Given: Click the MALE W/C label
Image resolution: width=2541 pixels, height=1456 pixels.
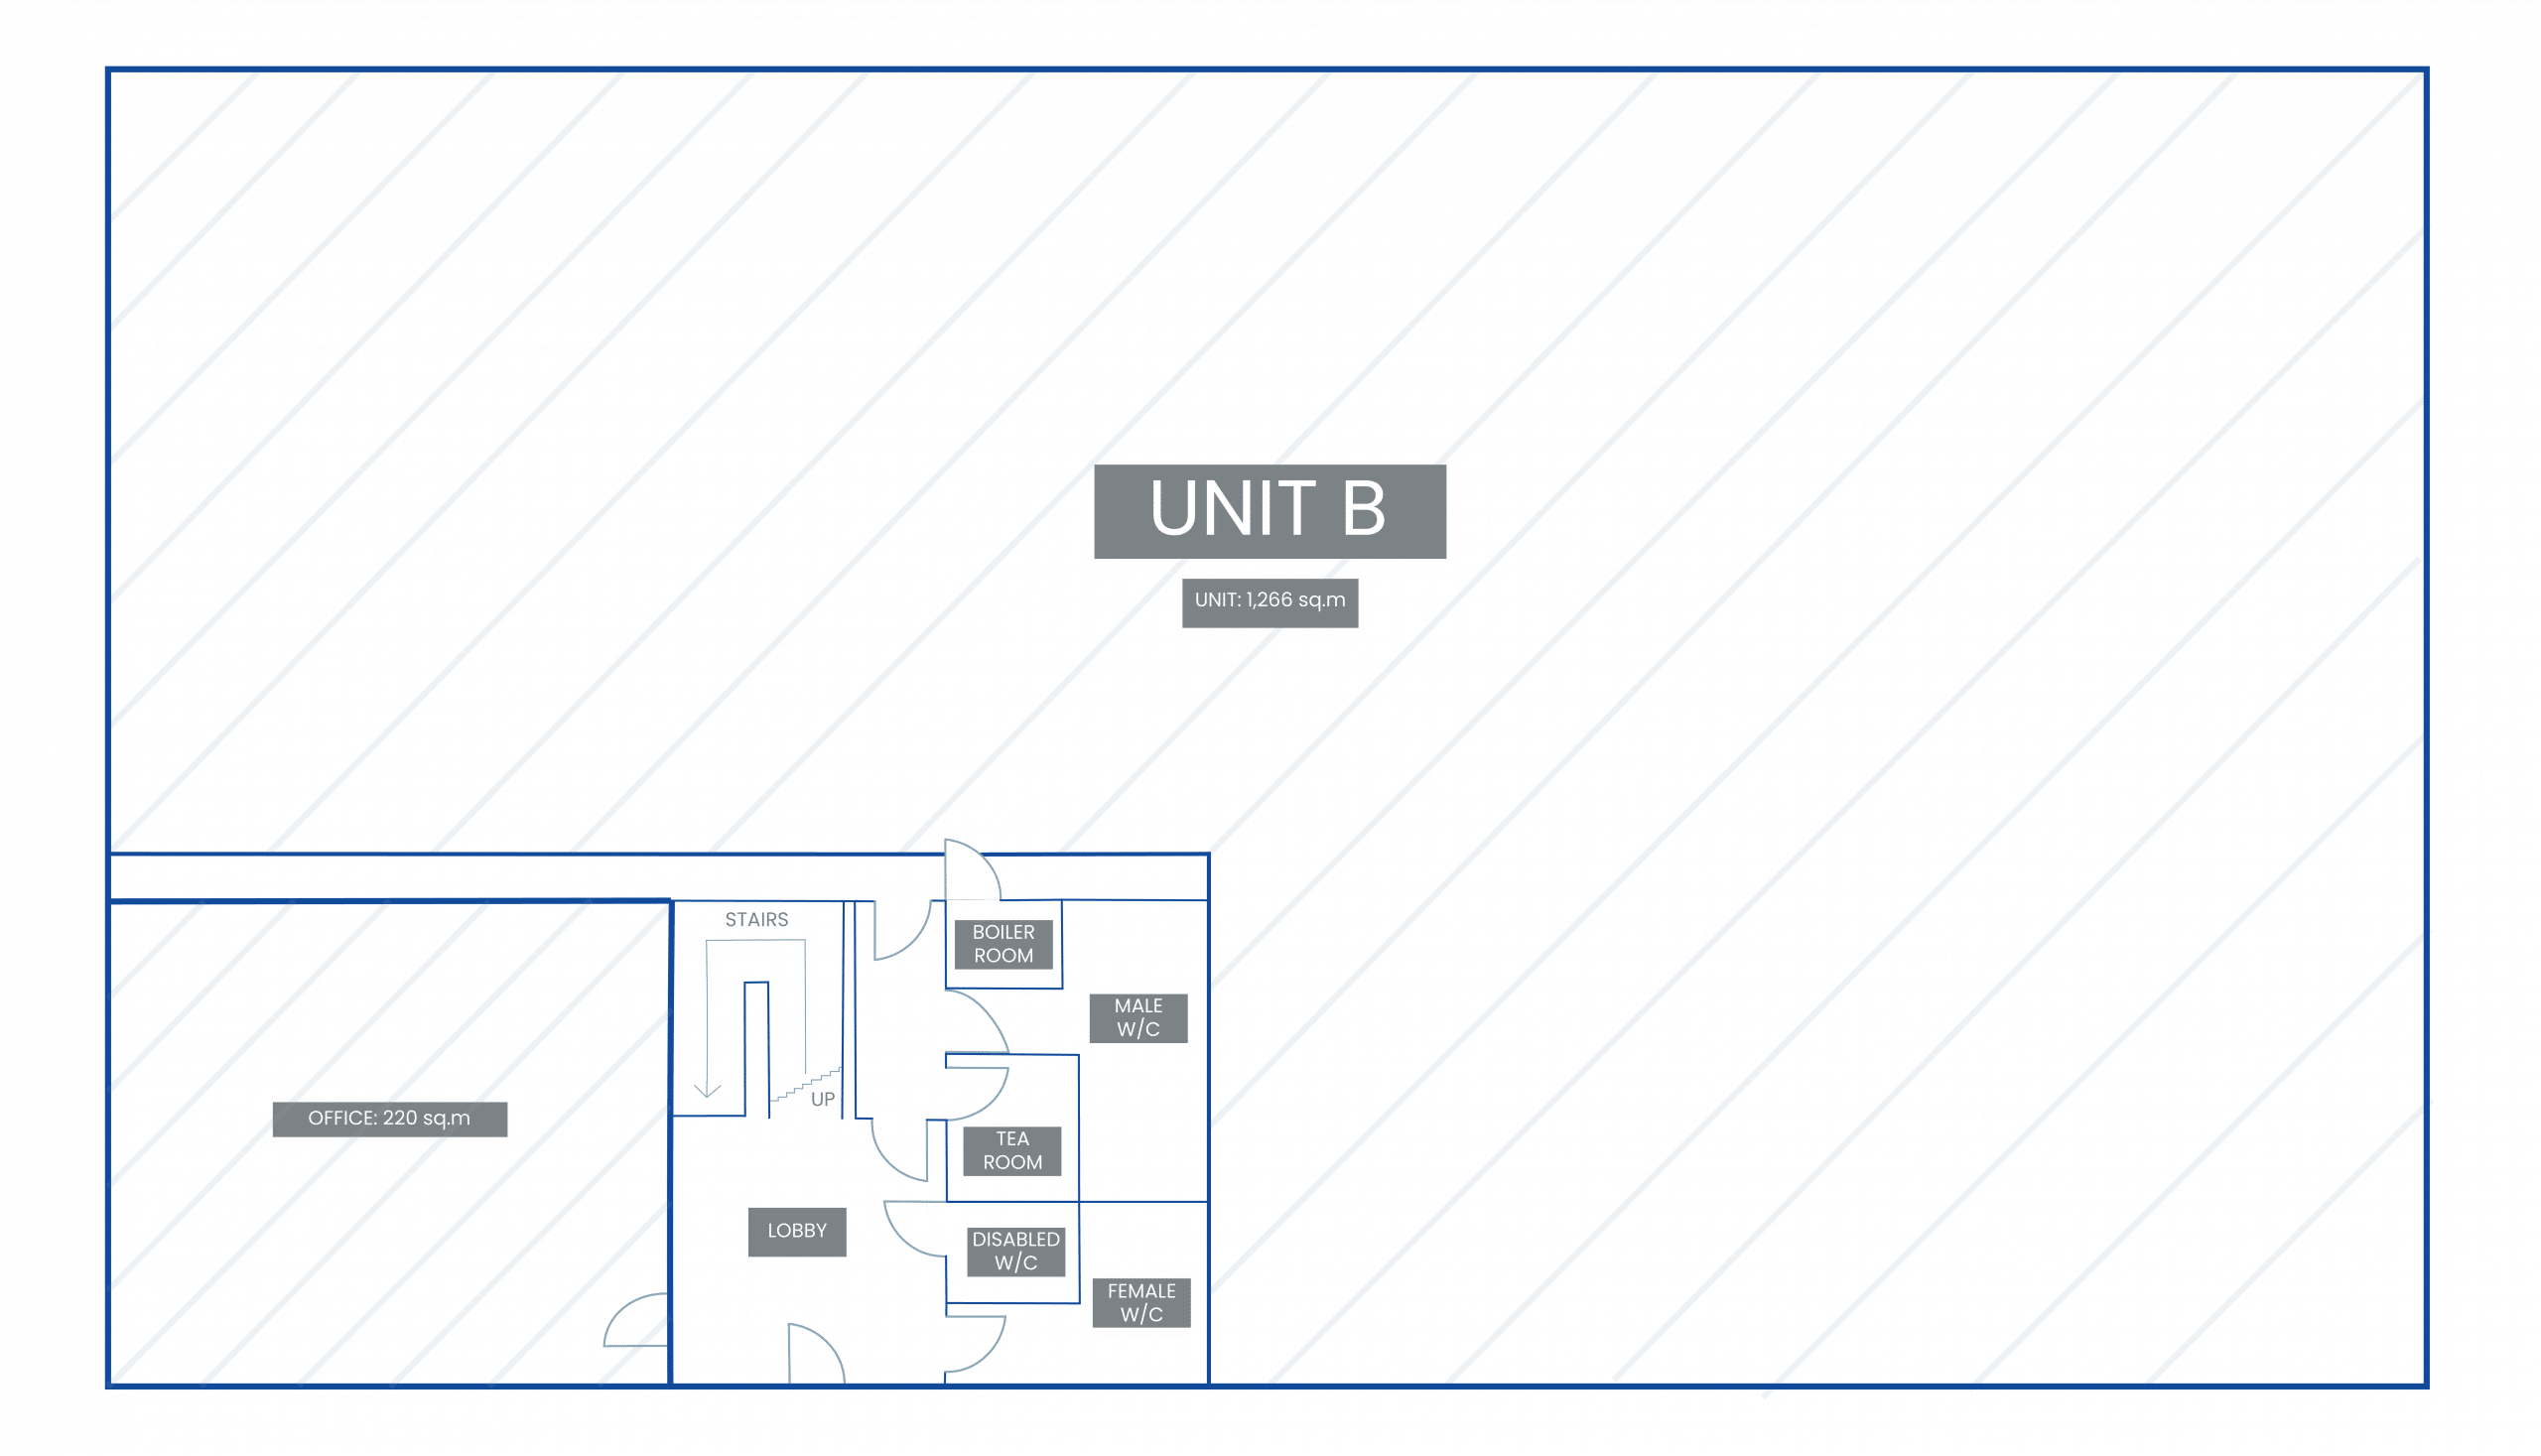Looking at the screenshot, I should pyautogui.click(x=1138, y=1018).
